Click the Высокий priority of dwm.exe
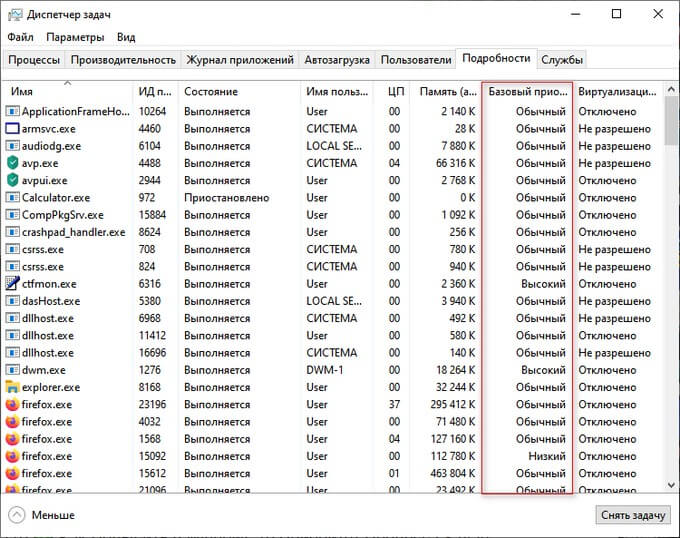The image size is (680, 538). [x=543, y=370]
